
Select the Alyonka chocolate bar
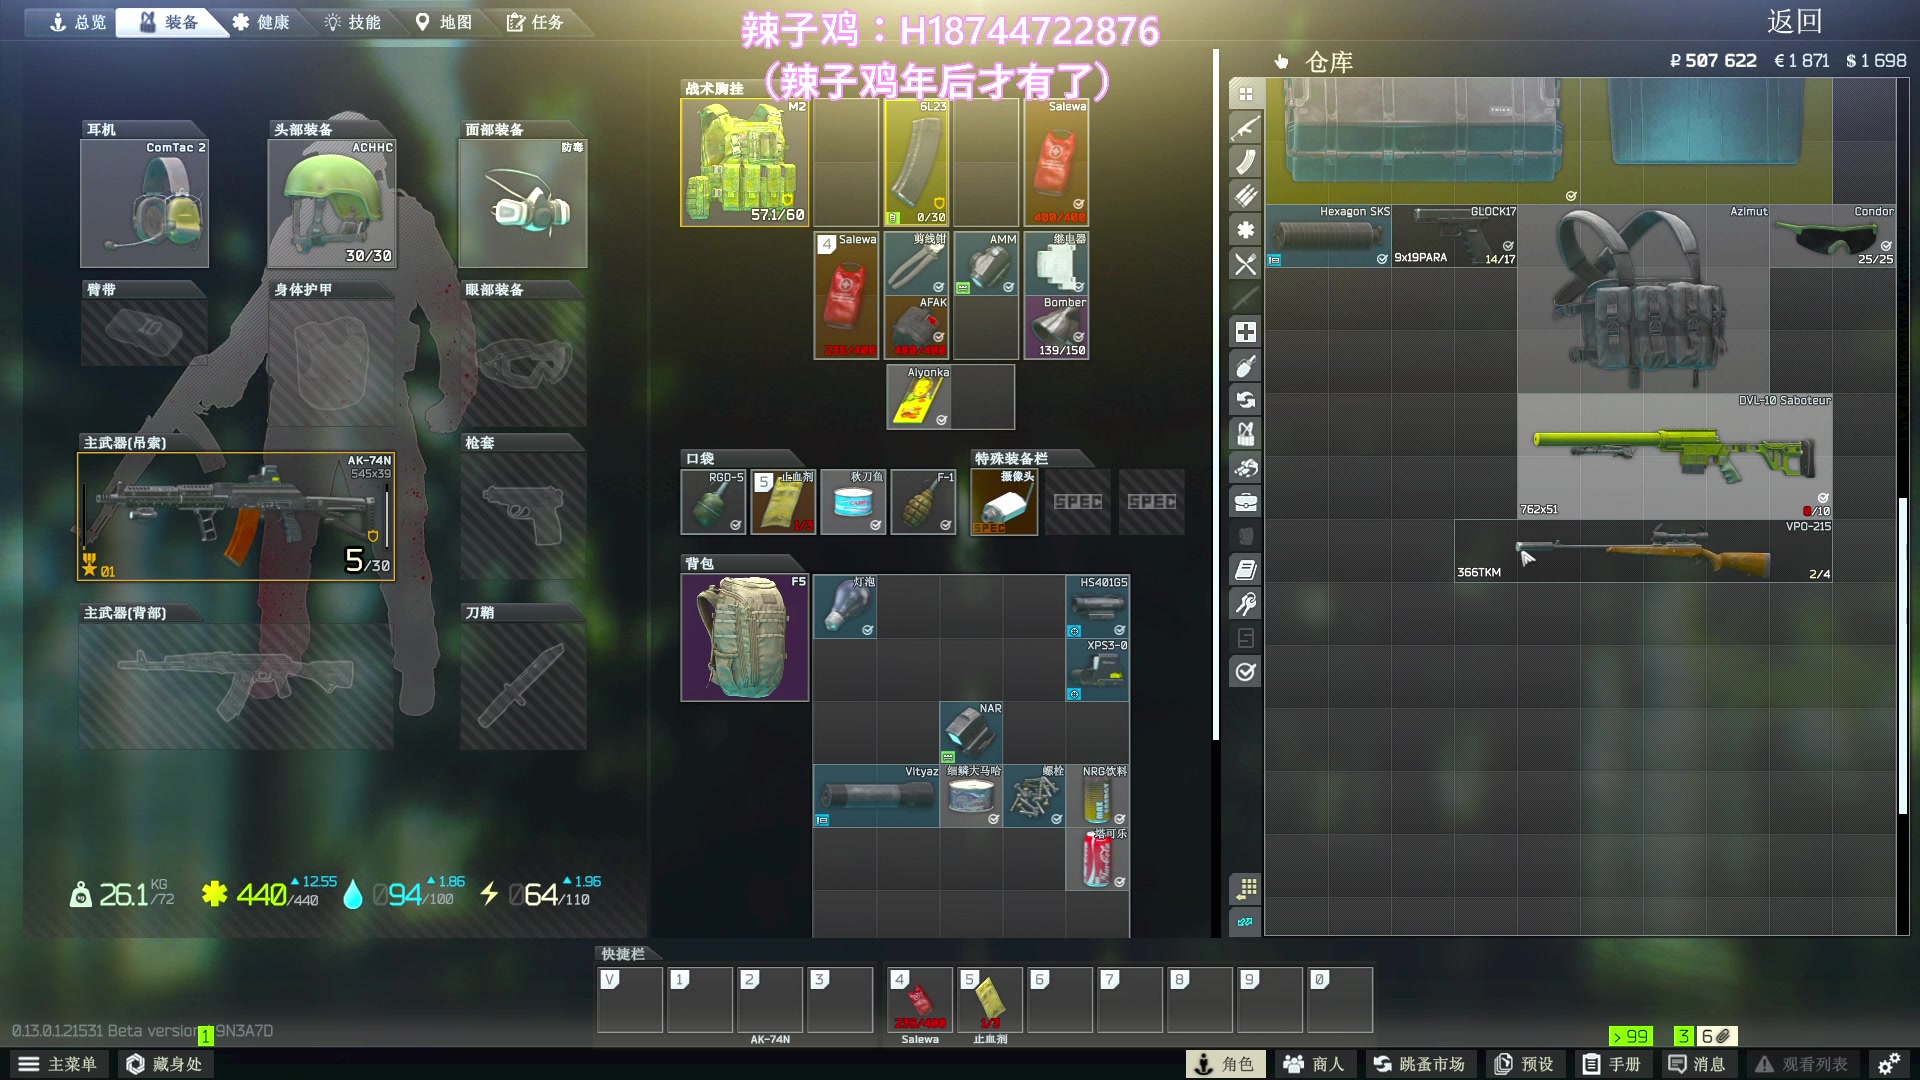click(919, 397)
